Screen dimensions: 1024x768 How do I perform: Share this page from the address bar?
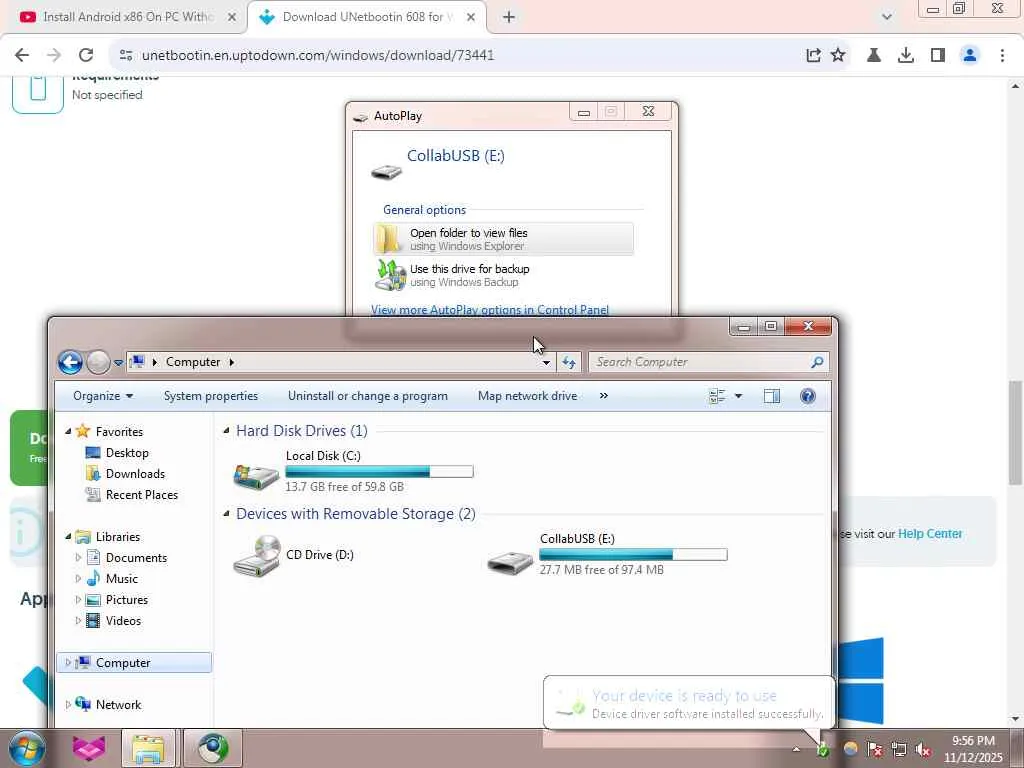tap(813, 55)
